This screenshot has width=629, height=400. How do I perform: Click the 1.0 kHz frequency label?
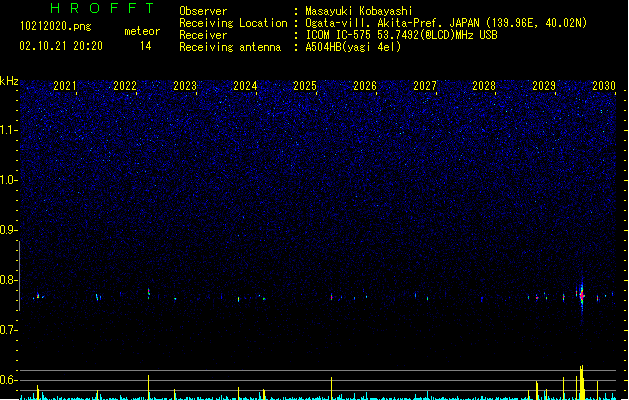(8, 180)
